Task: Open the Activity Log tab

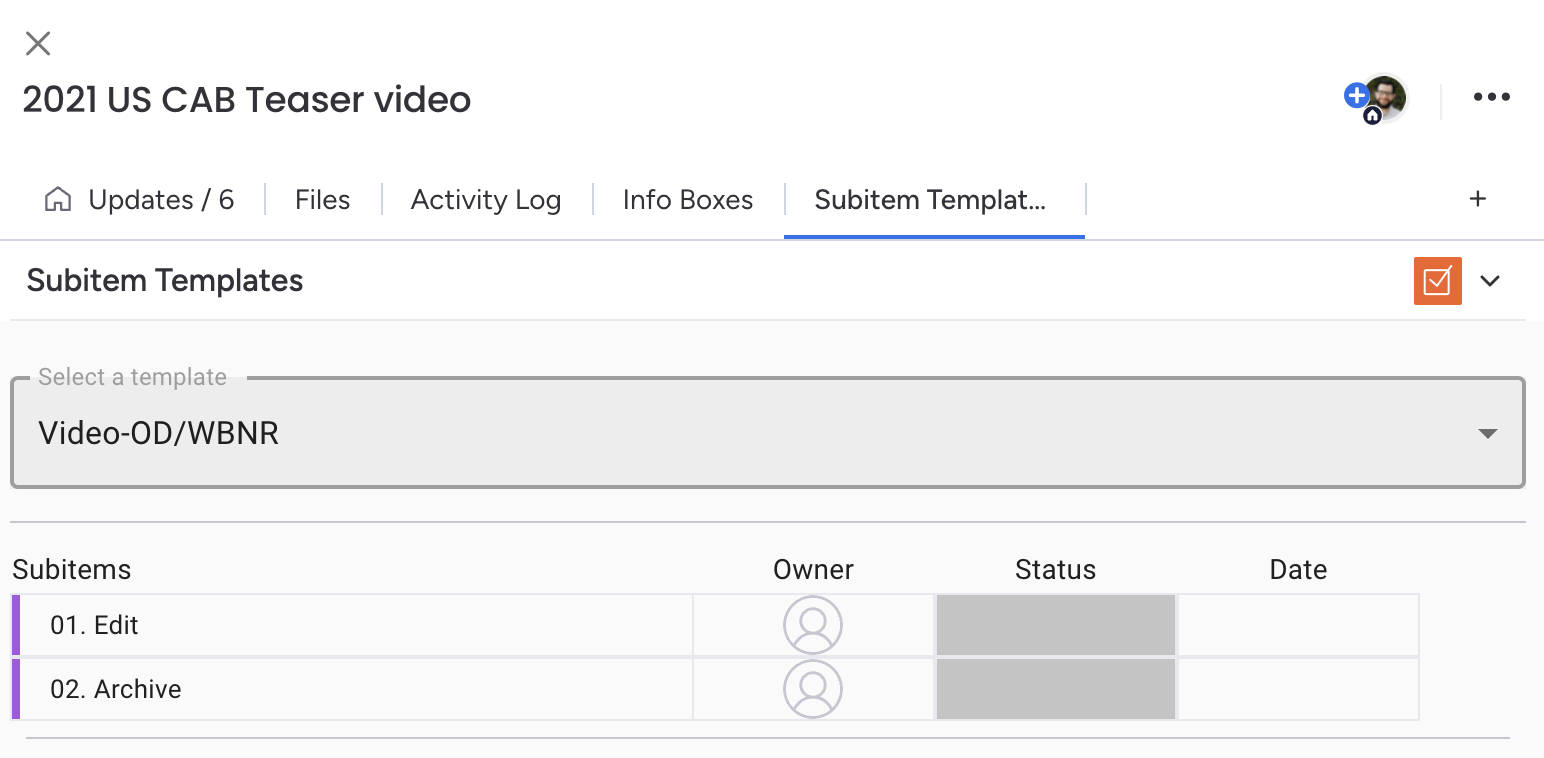Action: pyautogui.click(x=486, y=200)
